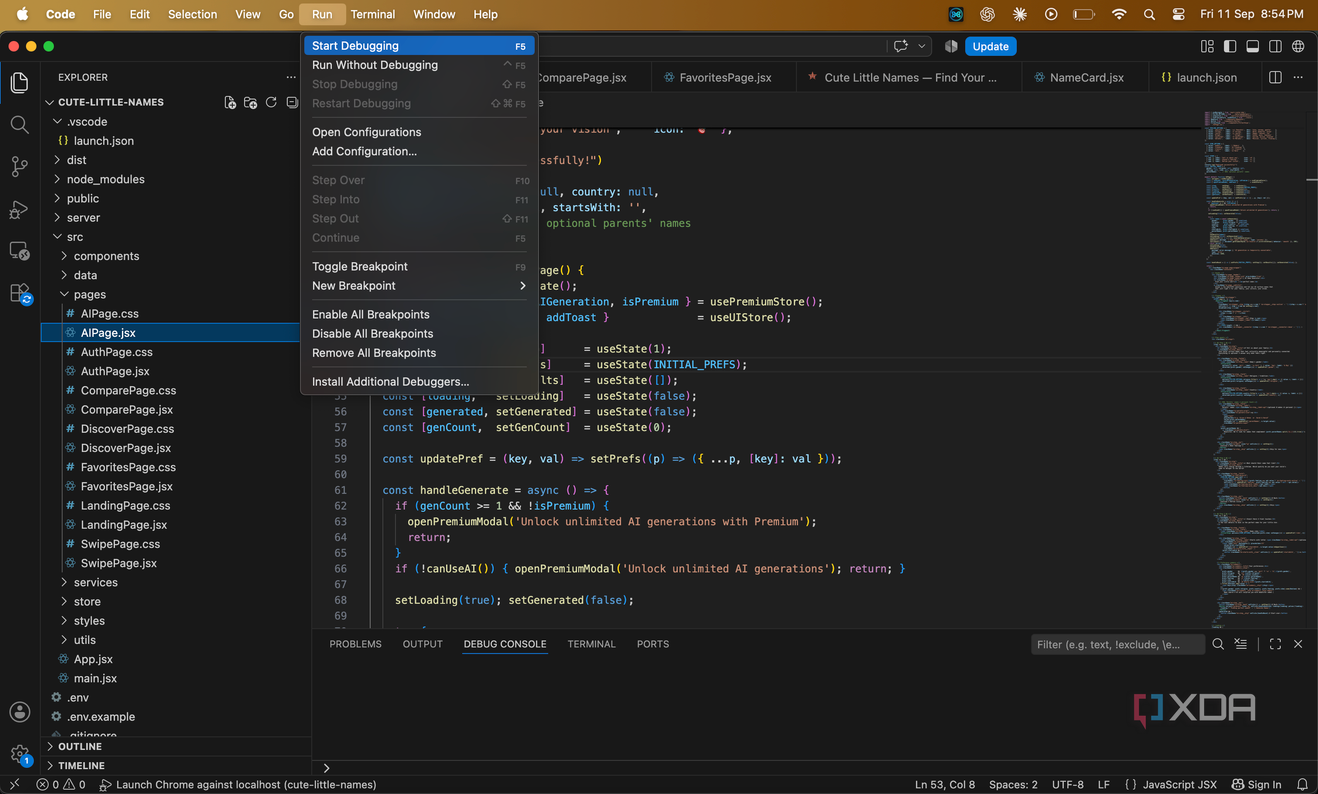The height and width of the screenshot is (794, 1318).
Task: Open the Remote Explorer view
Action: pos(19,251)
